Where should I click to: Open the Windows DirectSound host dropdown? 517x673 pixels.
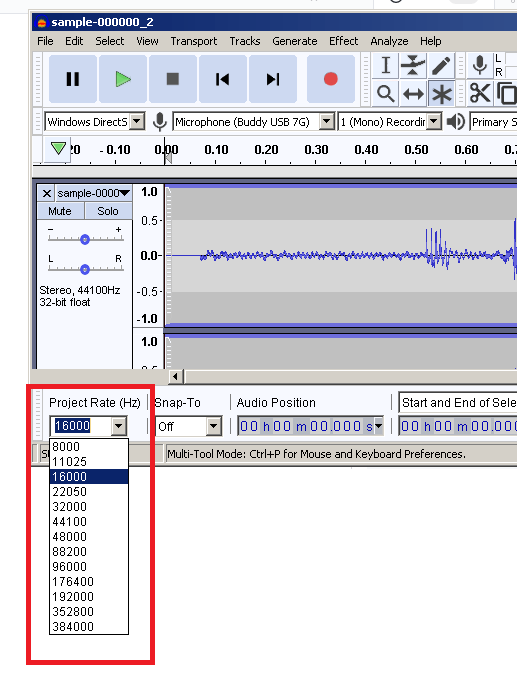(137, 122)
